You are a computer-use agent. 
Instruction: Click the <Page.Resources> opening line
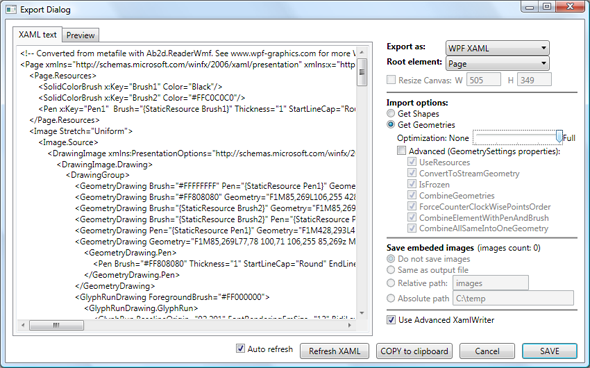click(63, 76)
